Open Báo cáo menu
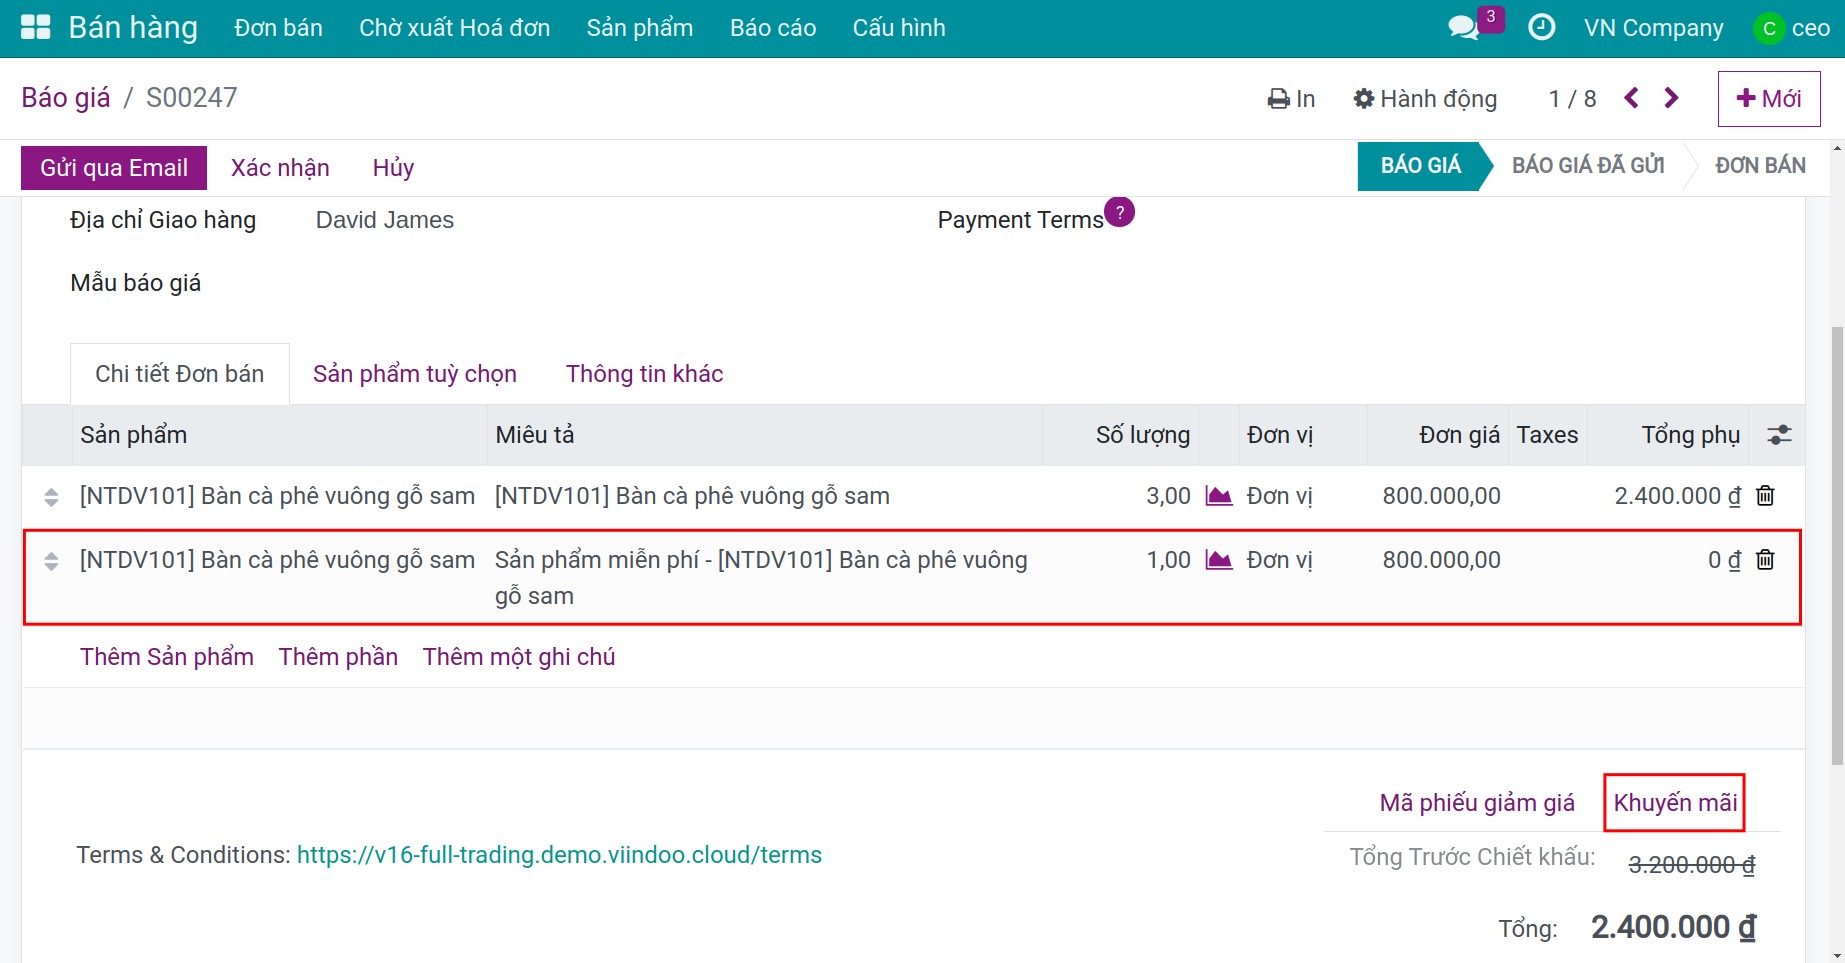The width and height of the screenshot is (1845, 963). [x=772, y=28]
